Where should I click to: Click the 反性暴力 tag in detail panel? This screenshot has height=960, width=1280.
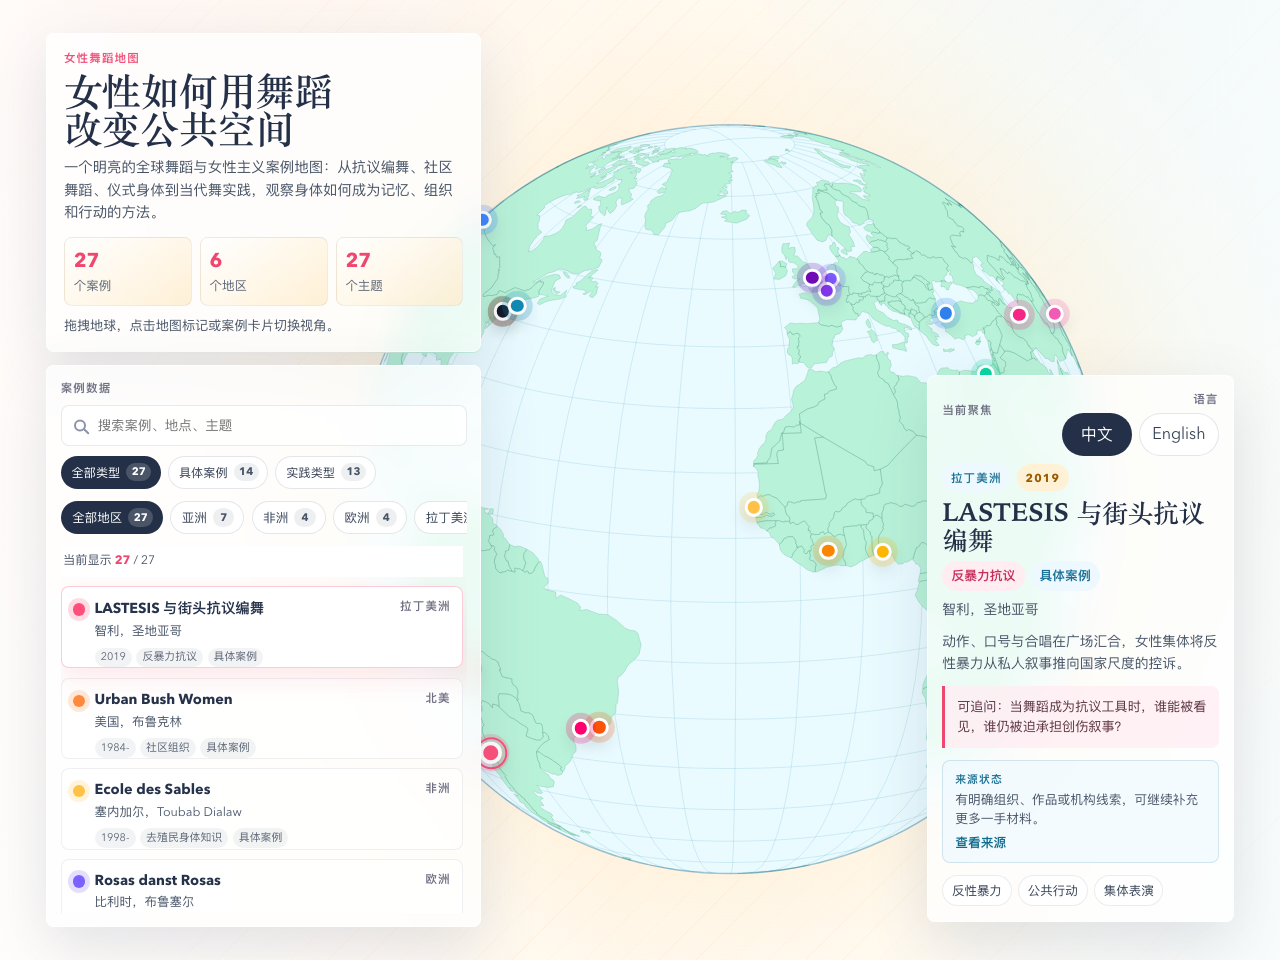(977, 890)
